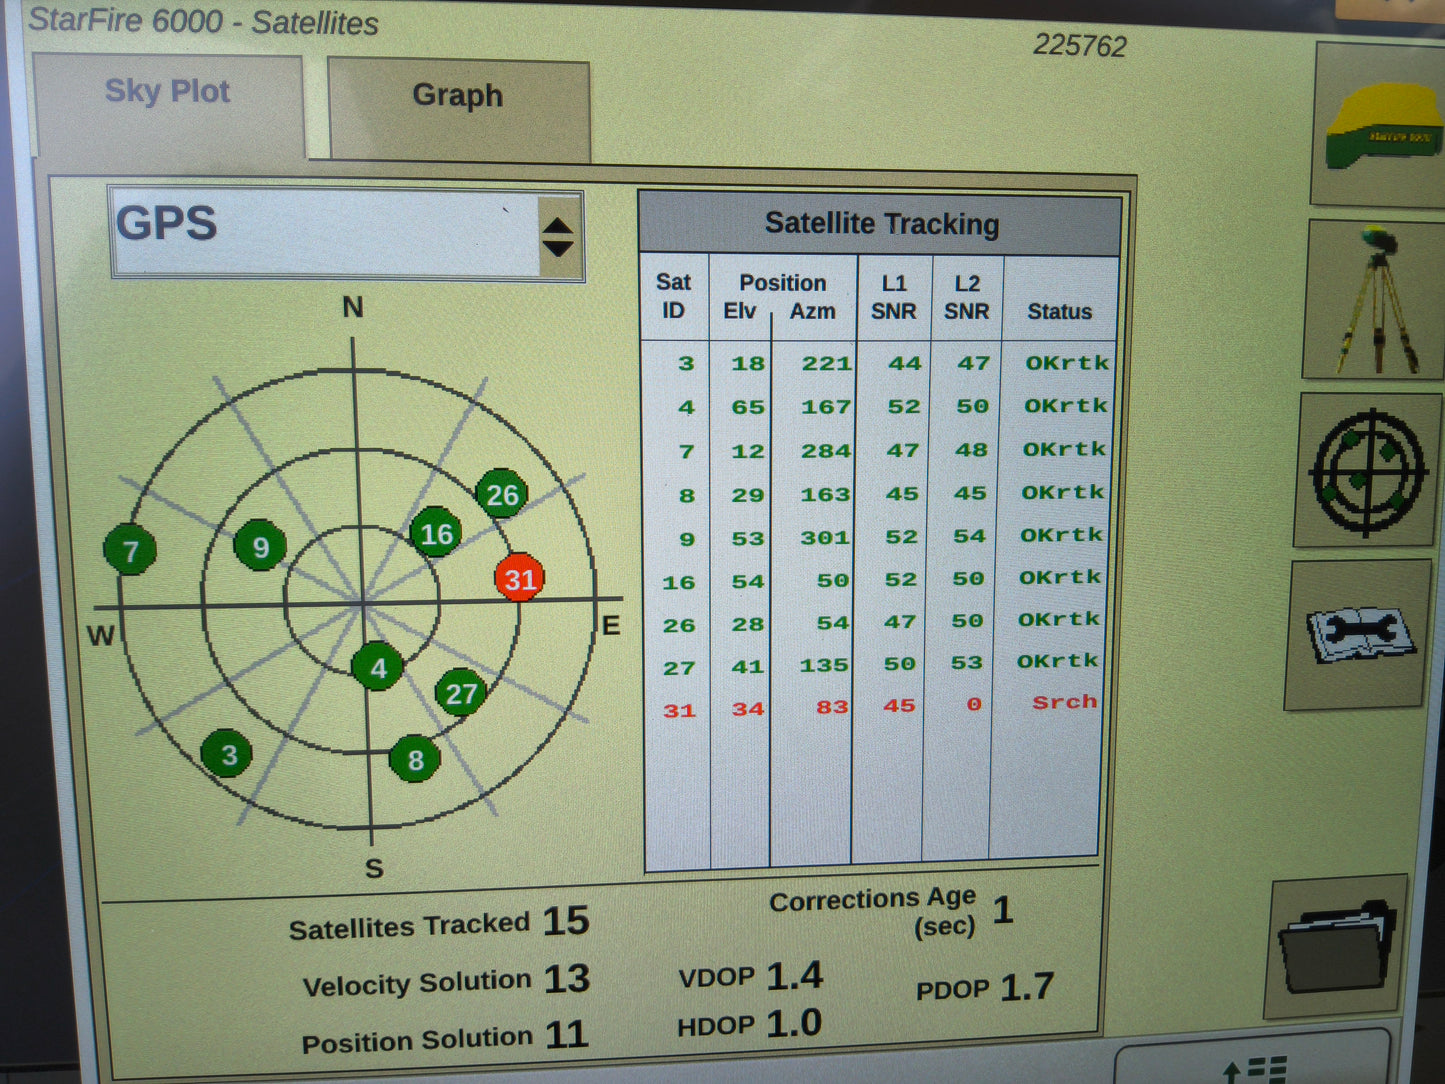This screenshot has height=1084, width=1445.
Task: Click azimuth value 301 for satellite 9
Action: point(824,538)
